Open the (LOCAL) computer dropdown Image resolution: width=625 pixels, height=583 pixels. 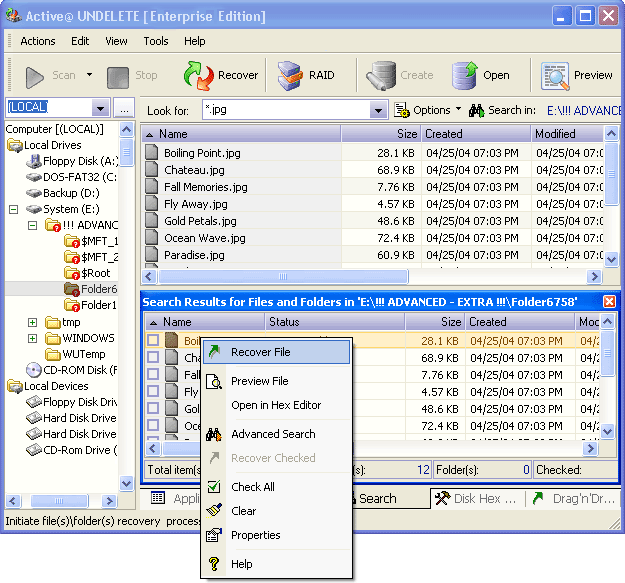tap(100, 108)
